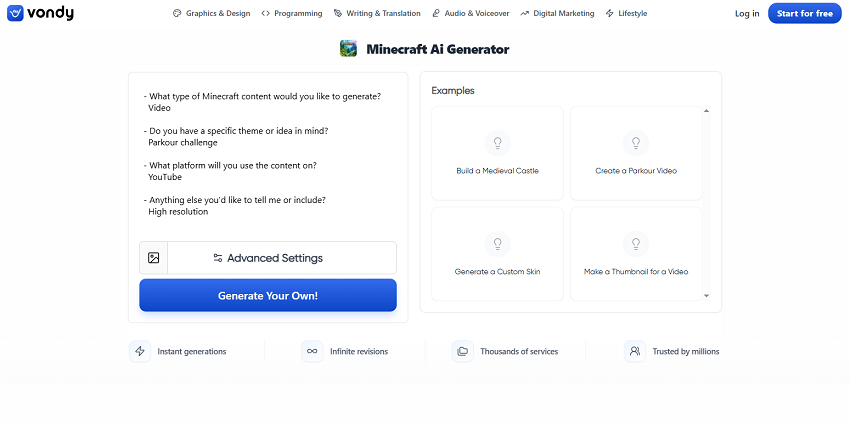850x424 pixels.
Task: Click the Log in link
Action: 747,14
